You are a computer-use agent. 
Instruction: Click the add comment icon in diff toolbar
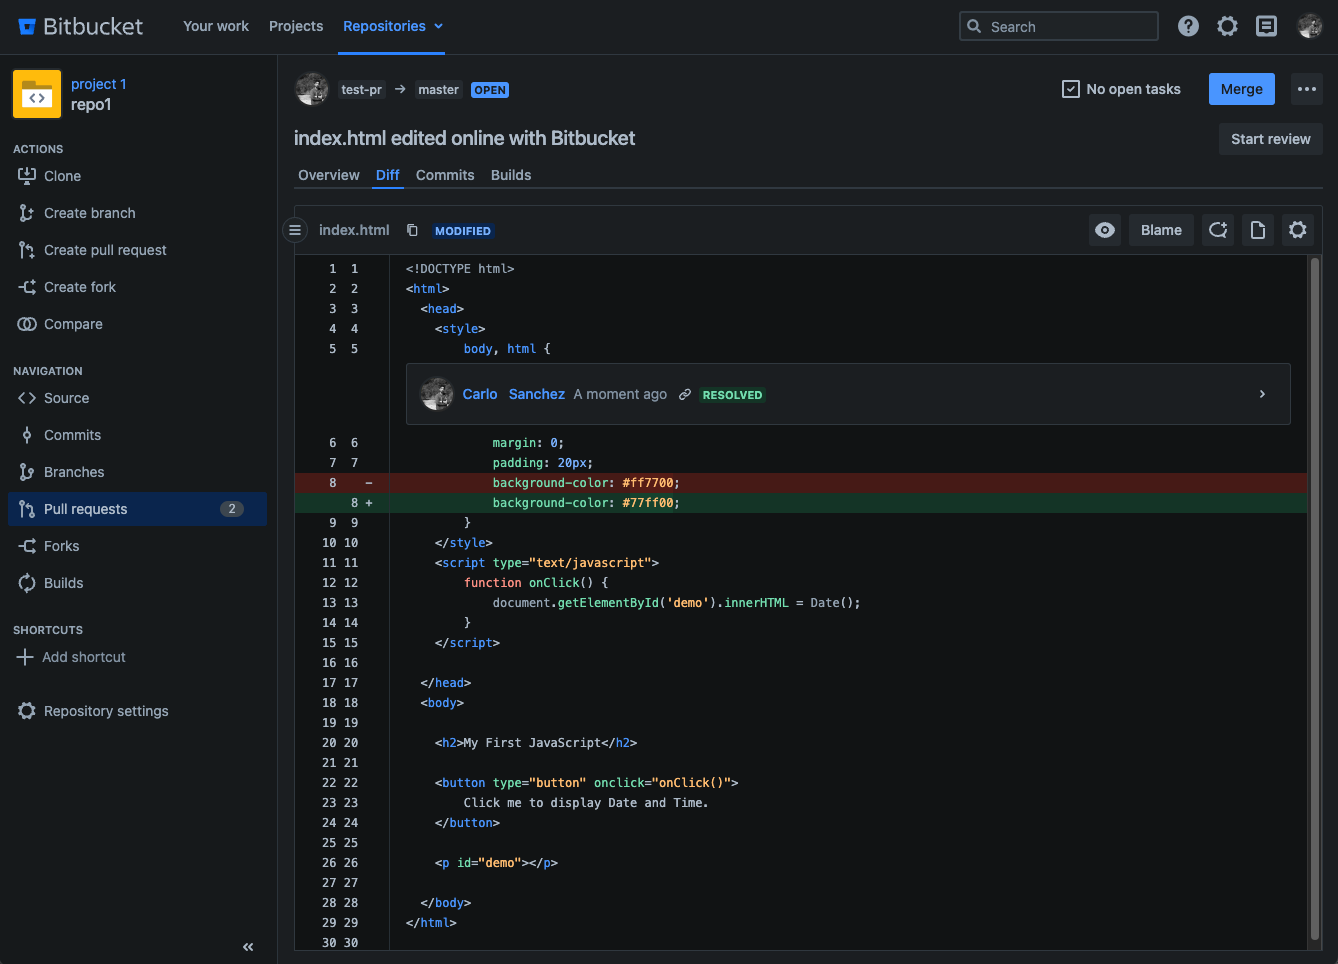point(1218,230)
